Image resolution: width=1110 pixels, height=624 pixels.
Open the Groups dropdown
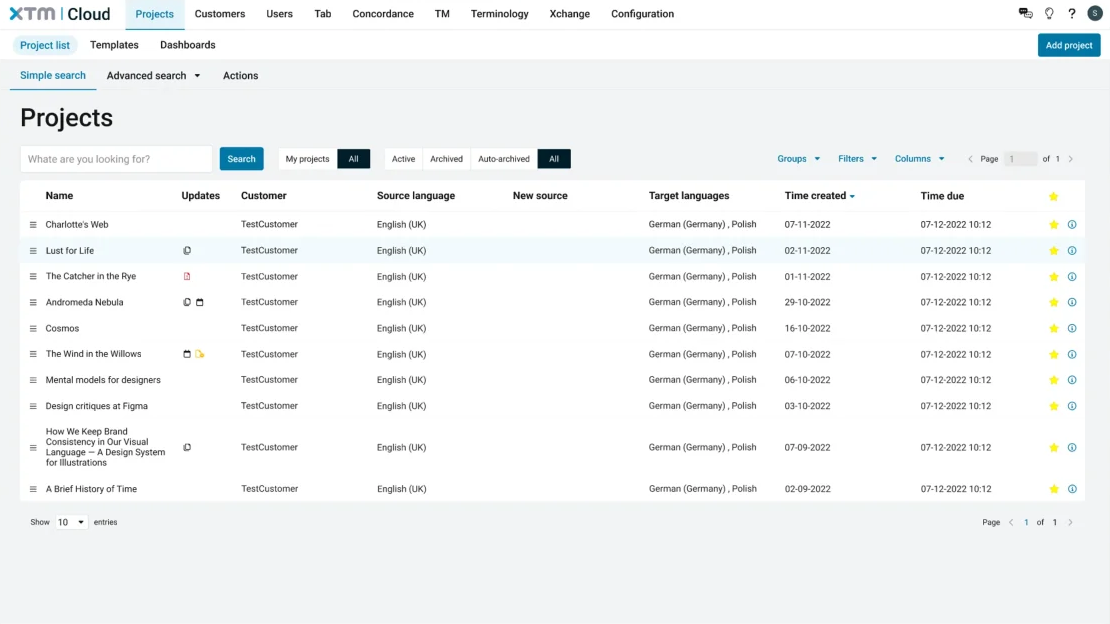[x=799, y=159]
